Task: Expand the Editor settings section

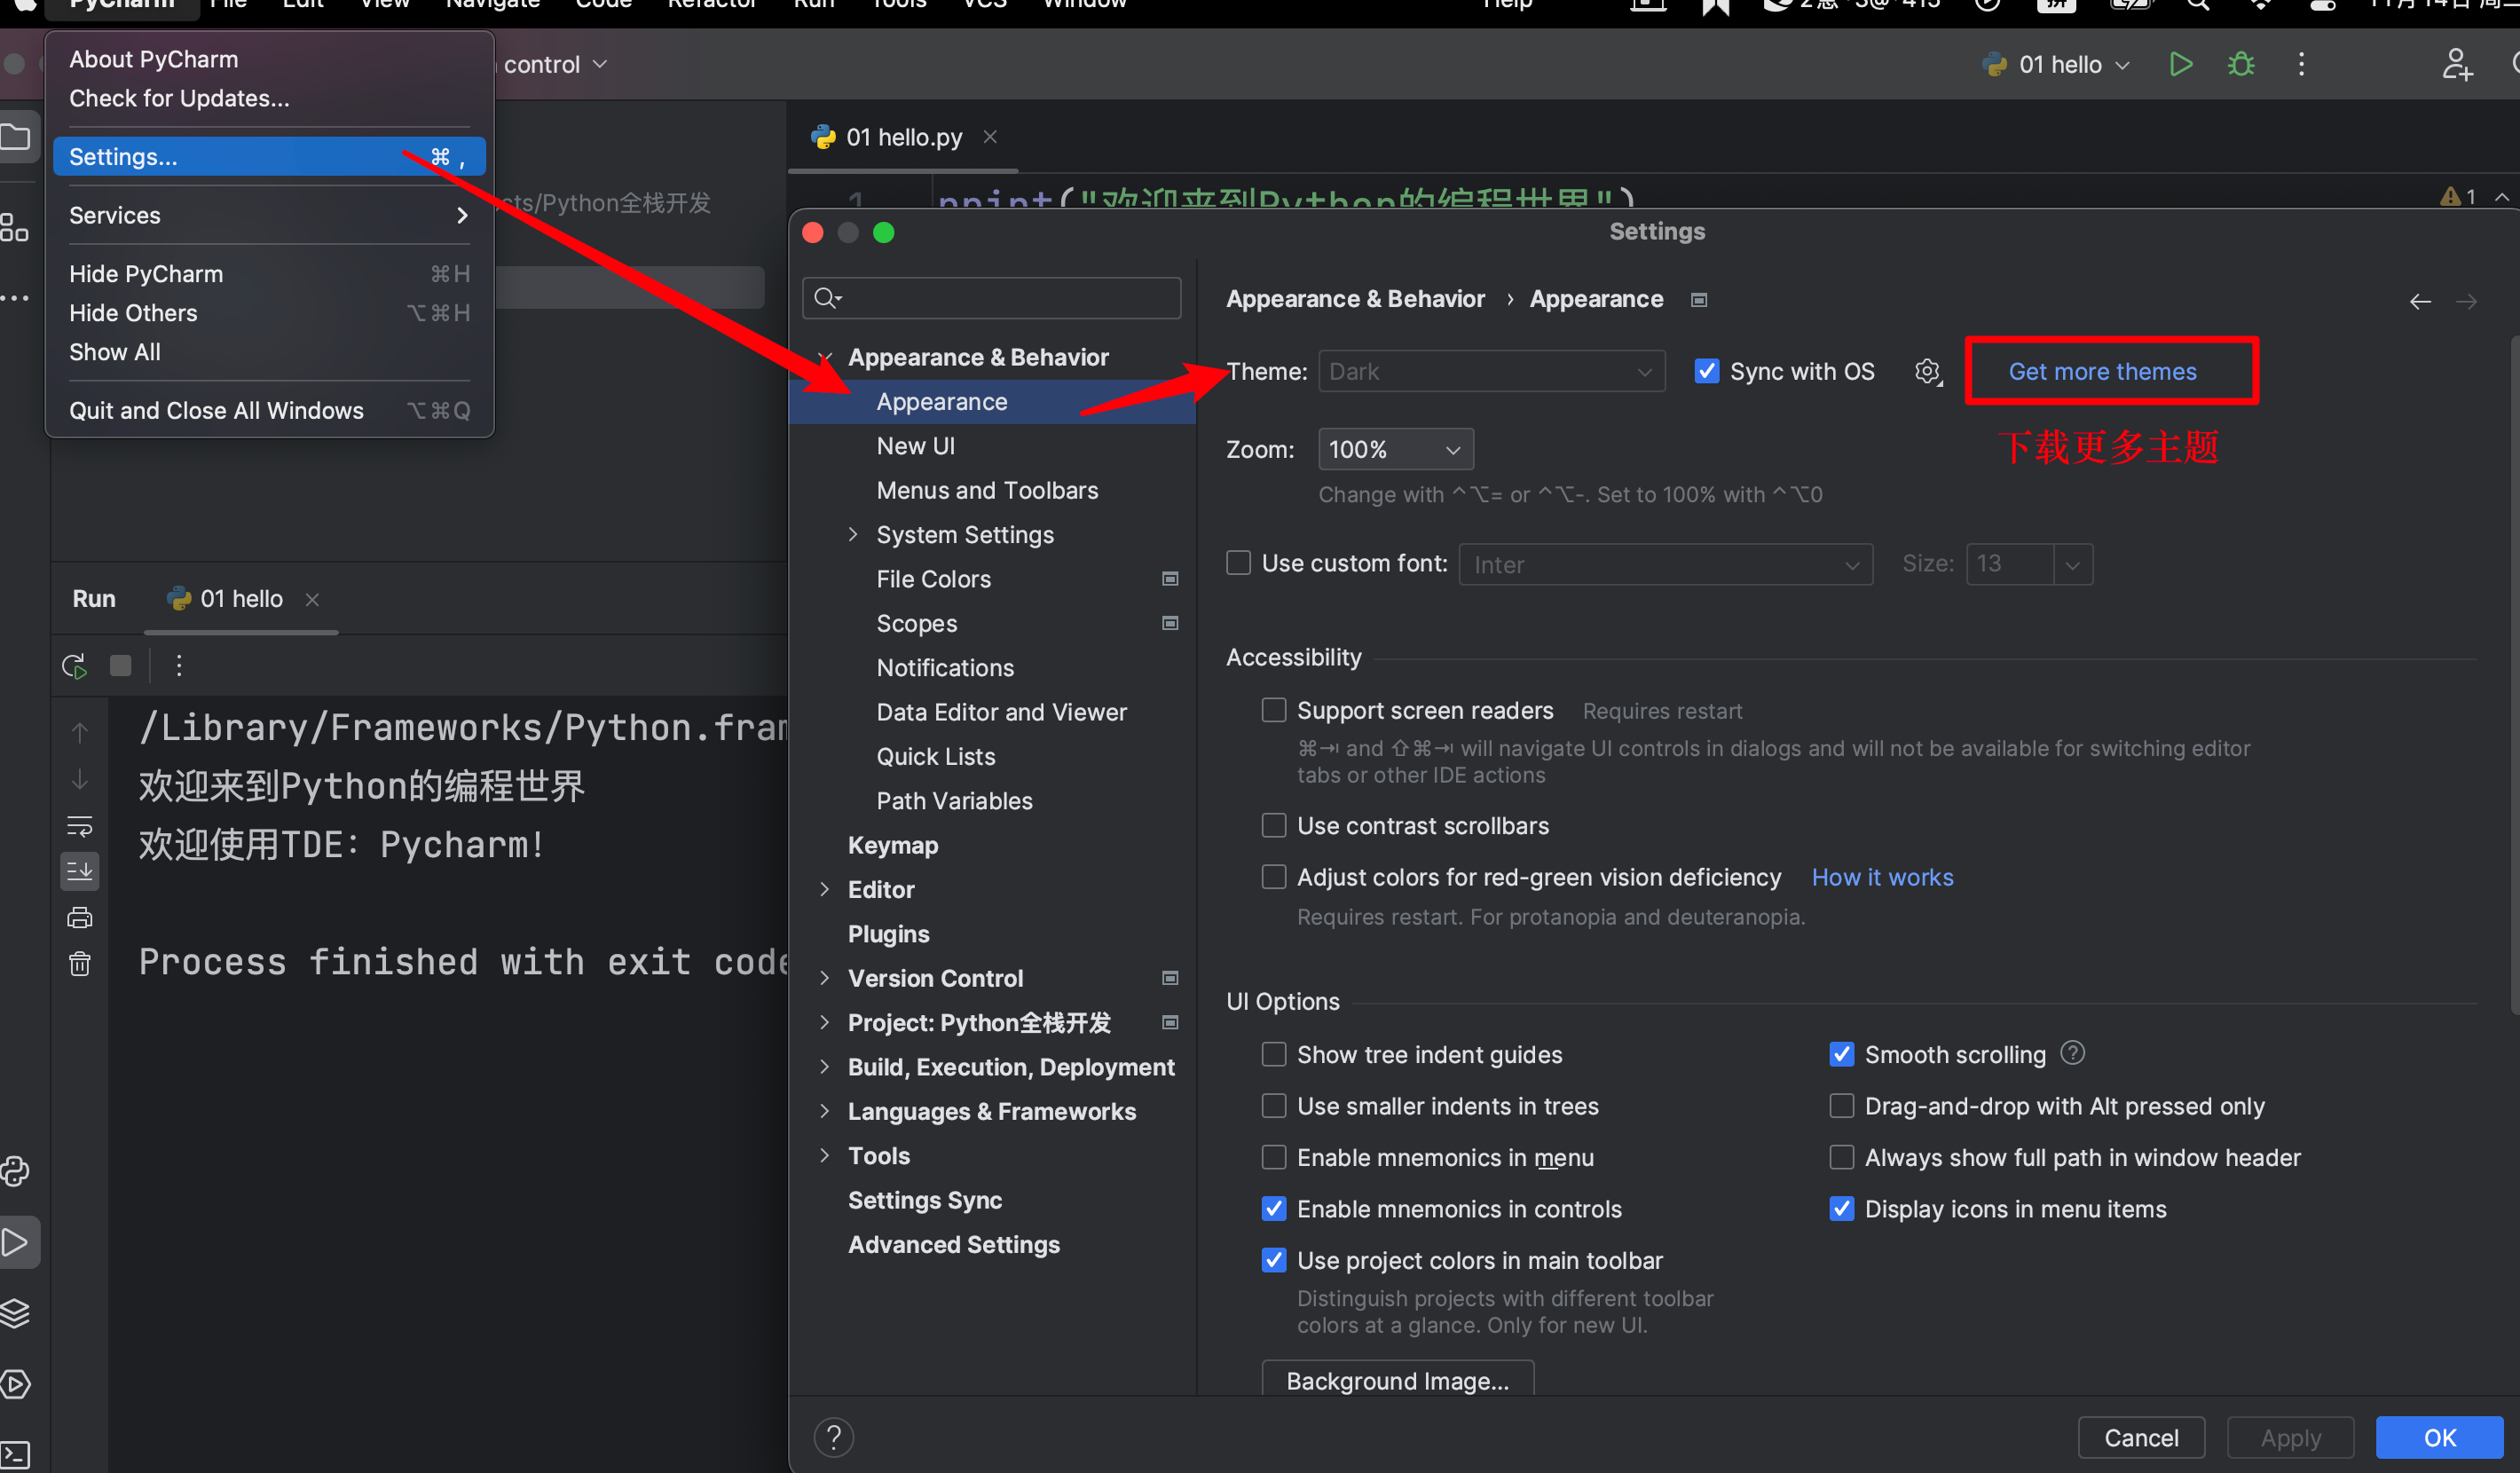Action: (825, 890)
